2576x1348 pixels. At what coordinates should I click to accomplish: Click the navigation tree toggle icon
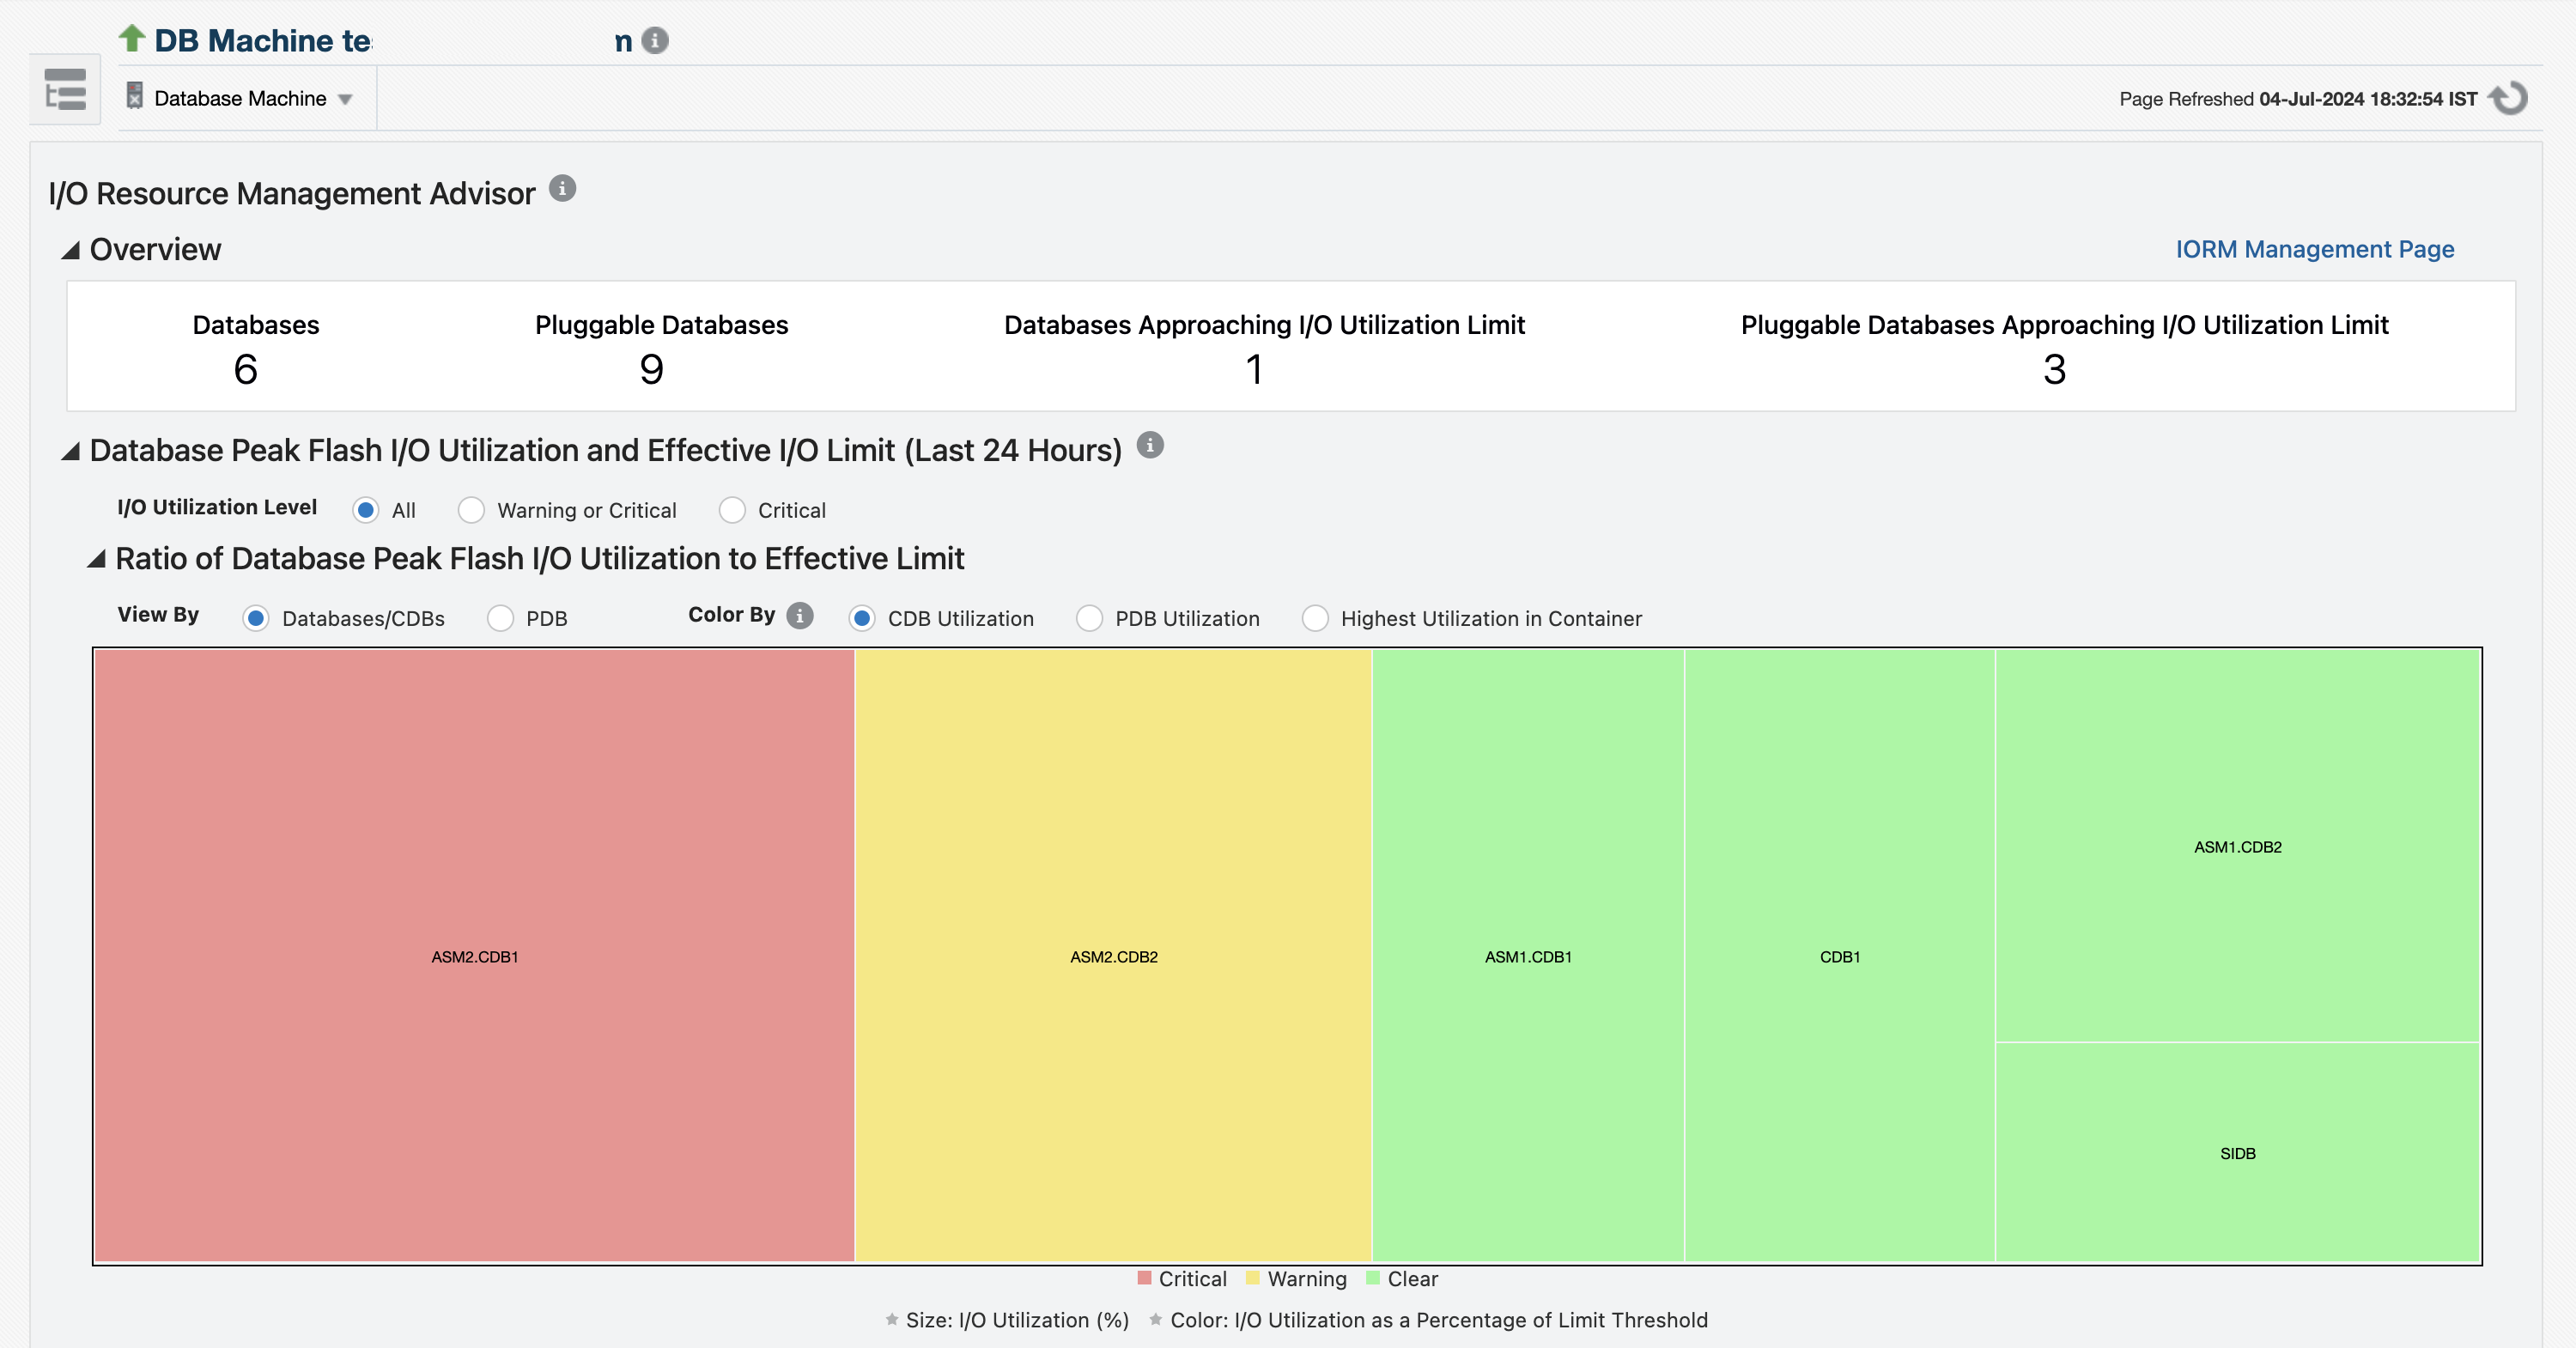(65, 90)
